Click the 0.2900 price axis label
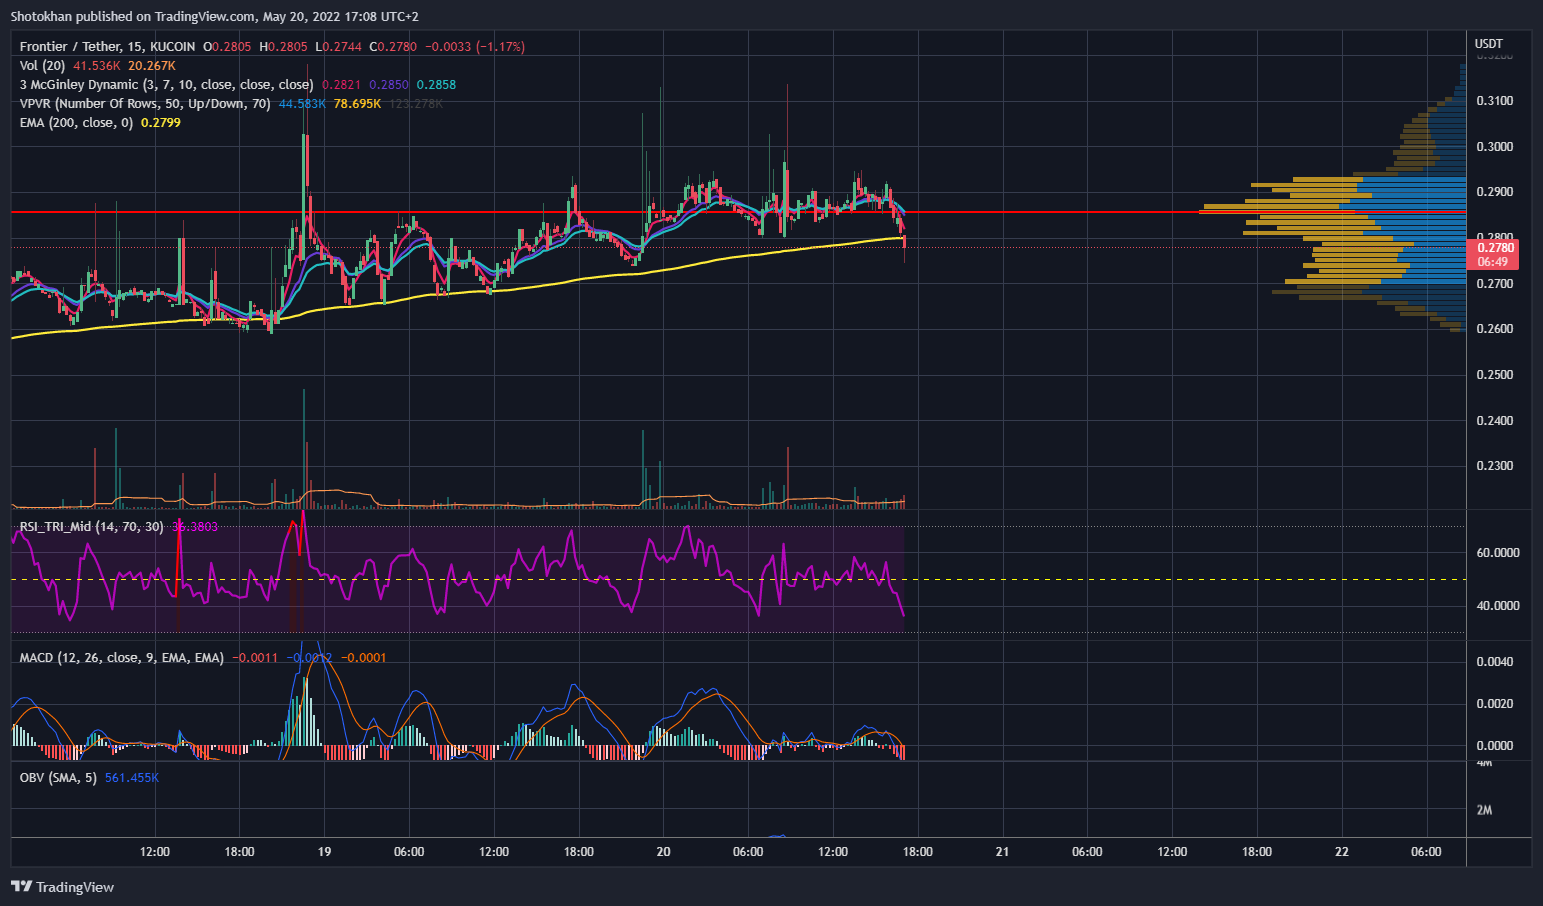This screenshot has height=906, width=1543. (1495, 192)
